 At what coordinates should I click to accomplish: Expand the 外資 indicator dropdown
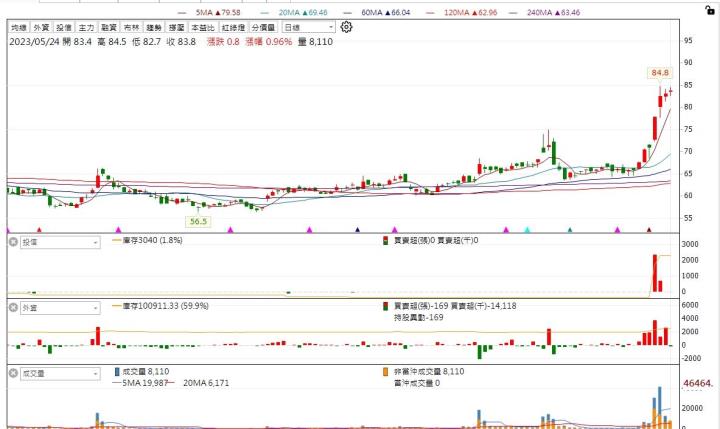click(95, 307)
